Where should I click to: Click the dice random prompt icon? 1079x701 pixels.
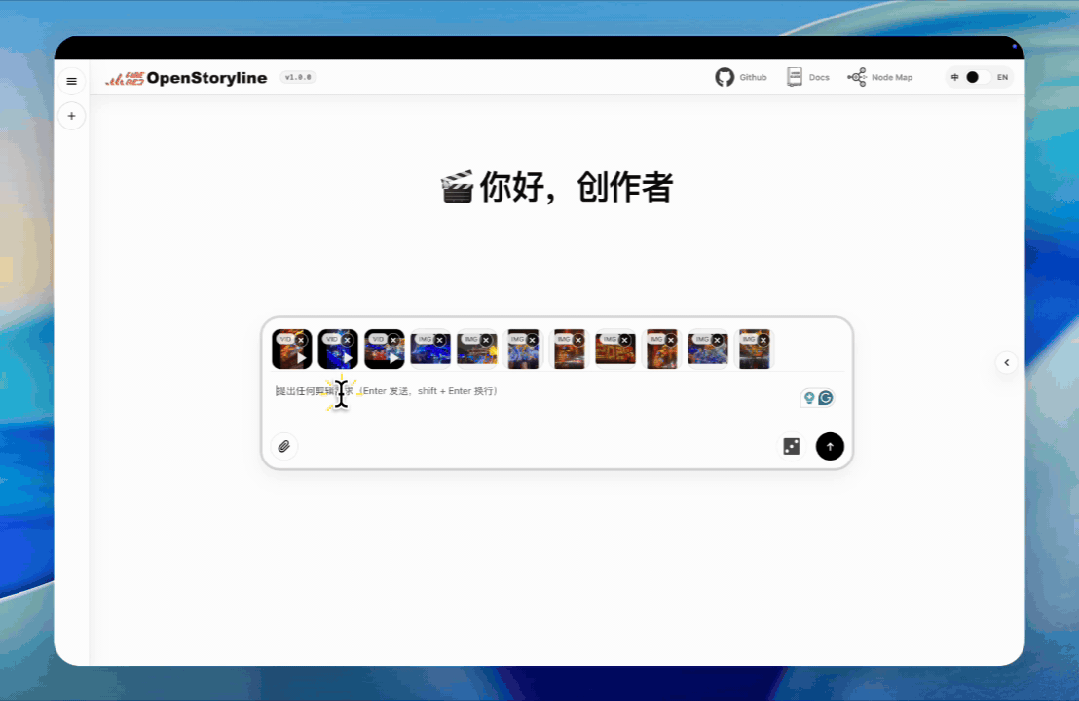click(x=791, y=446)
